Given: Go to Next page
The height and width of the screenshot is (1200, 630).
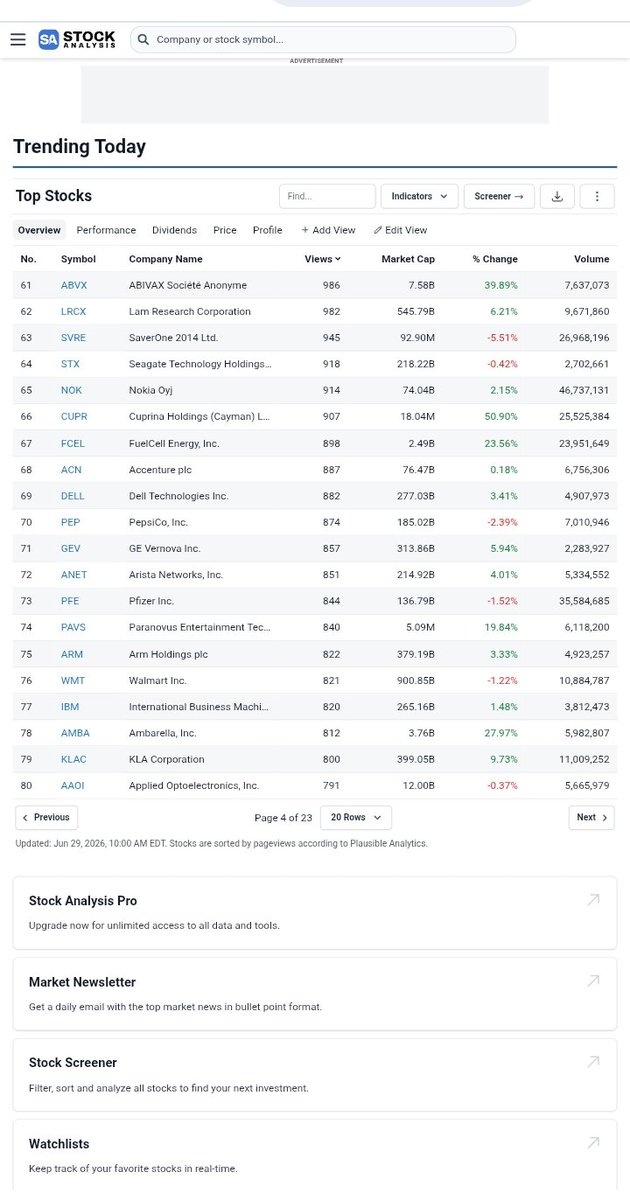Looking at the screenshot, I should pos(592,817).
